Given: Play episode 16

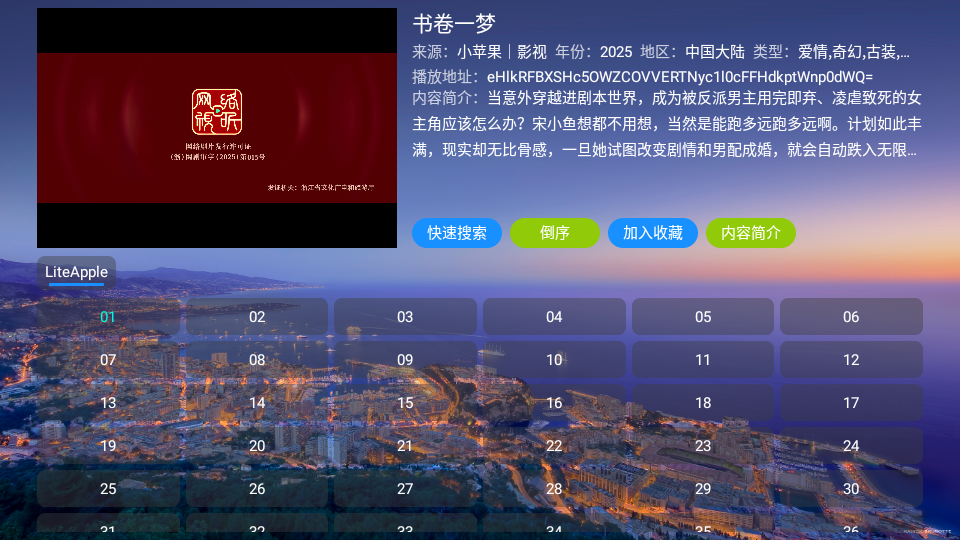Looking at the screenshot, I should coord(554,403).
